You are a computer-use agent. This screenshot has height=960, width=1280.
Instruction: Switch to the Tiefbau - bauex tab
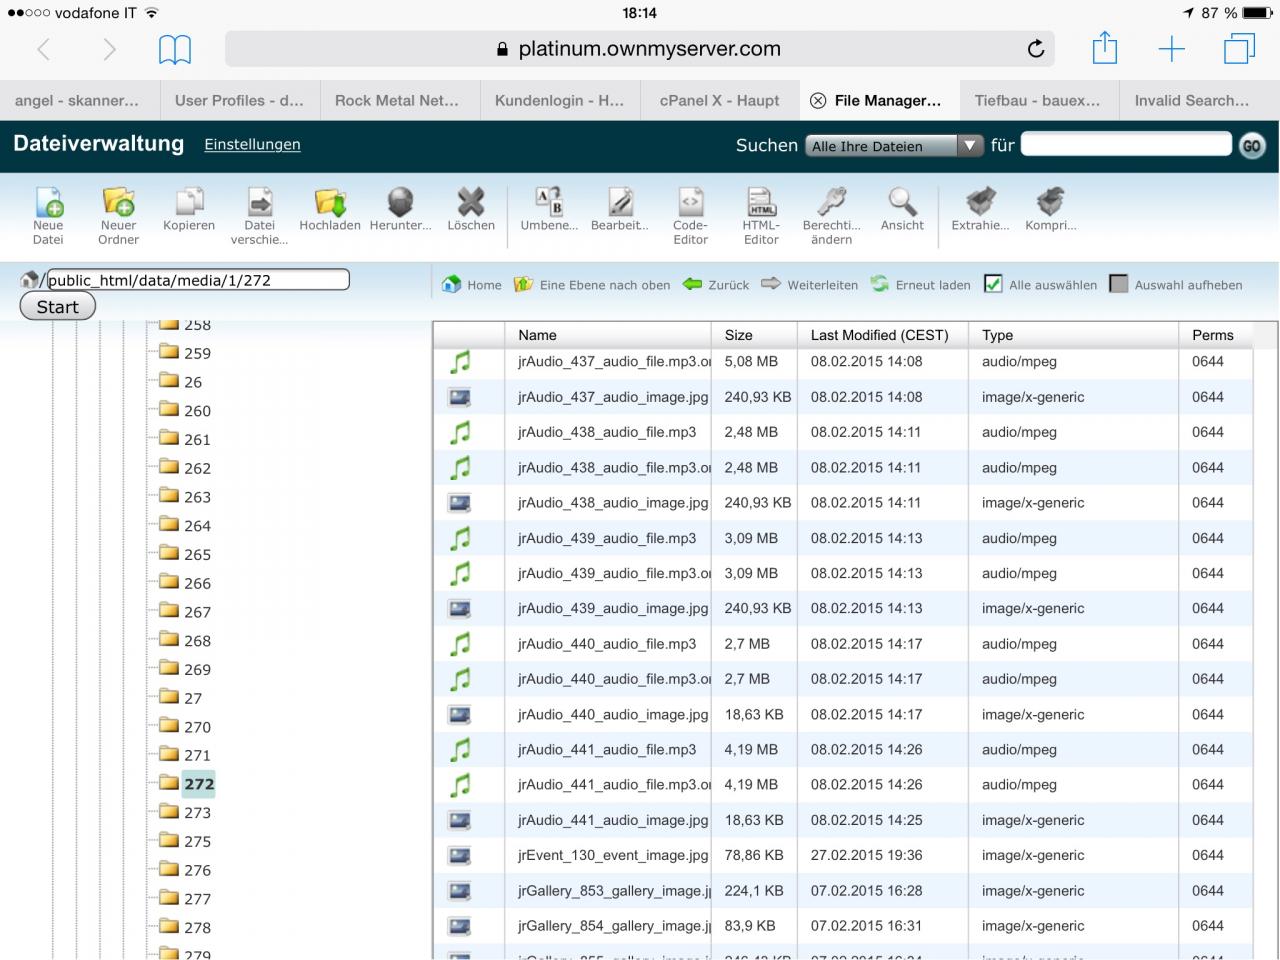1040,101
